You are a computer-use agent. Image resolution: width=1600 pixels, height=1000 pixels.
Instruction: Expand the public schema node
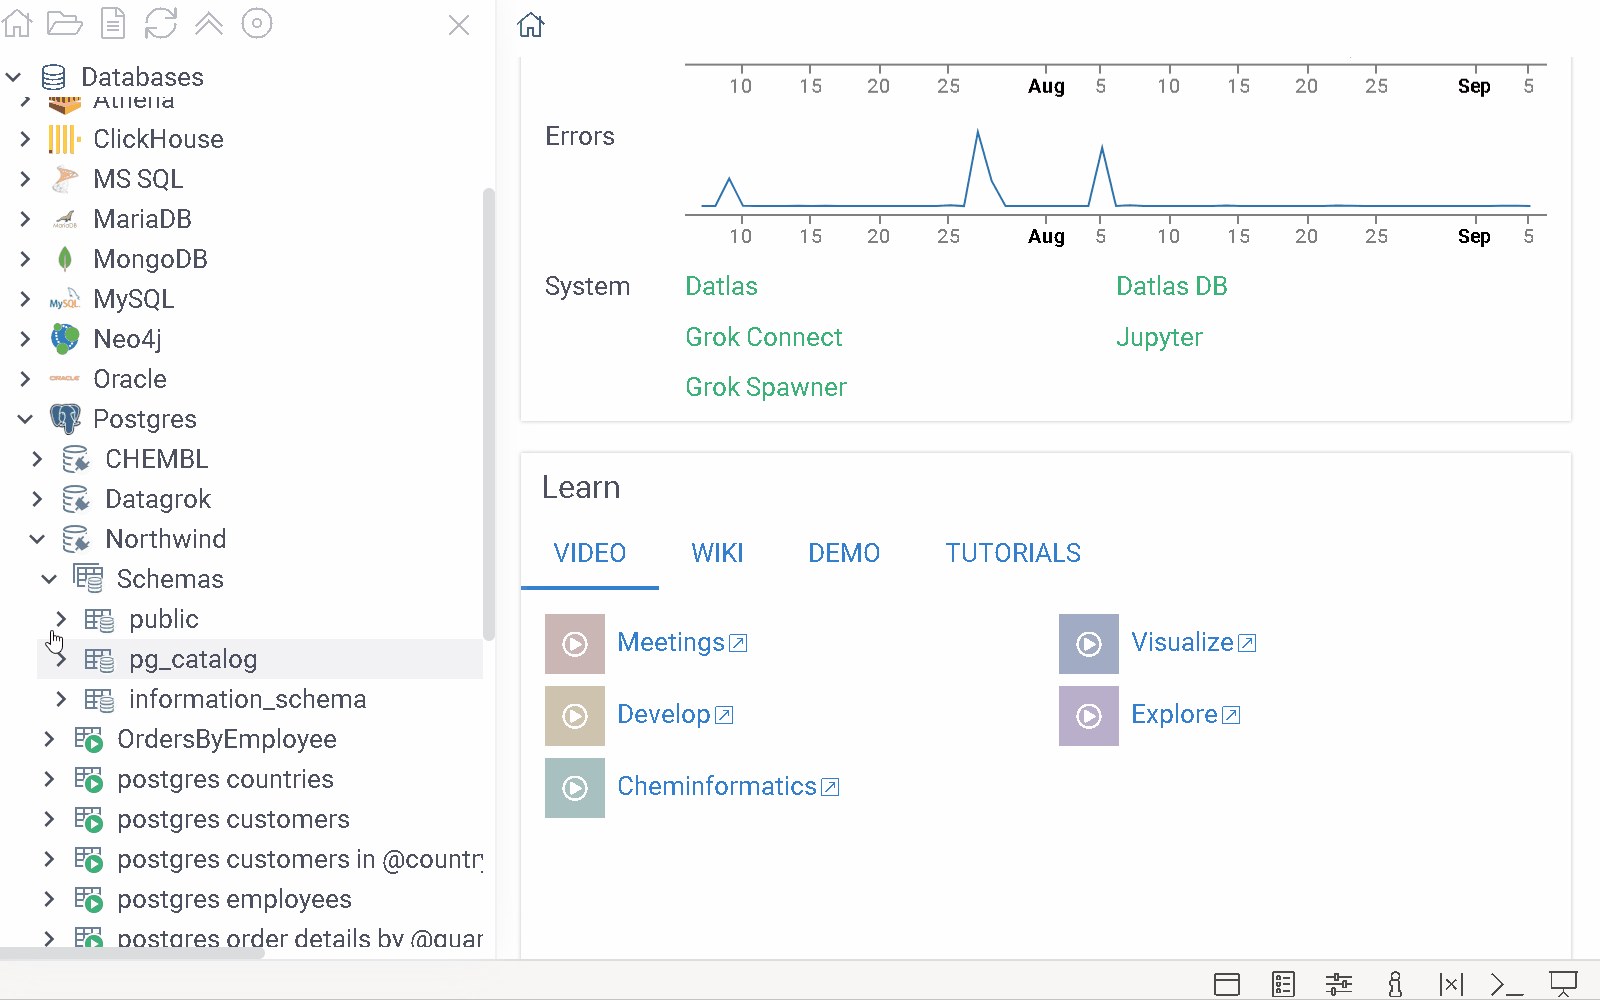pos(61,619)
